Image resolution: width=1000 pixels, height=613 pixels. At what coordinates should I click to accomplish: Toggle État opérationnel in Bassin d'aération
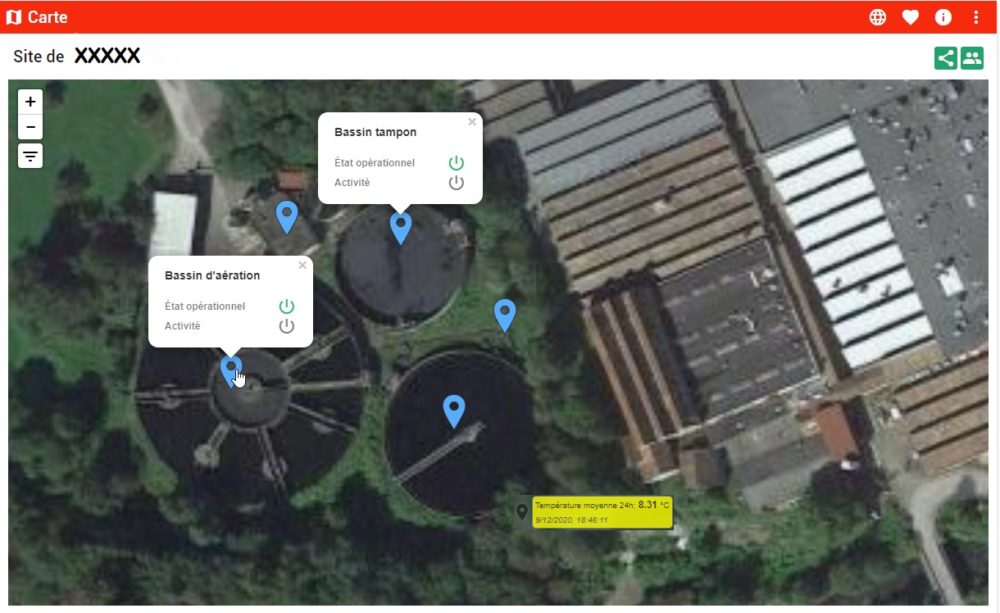pos(286,306)
